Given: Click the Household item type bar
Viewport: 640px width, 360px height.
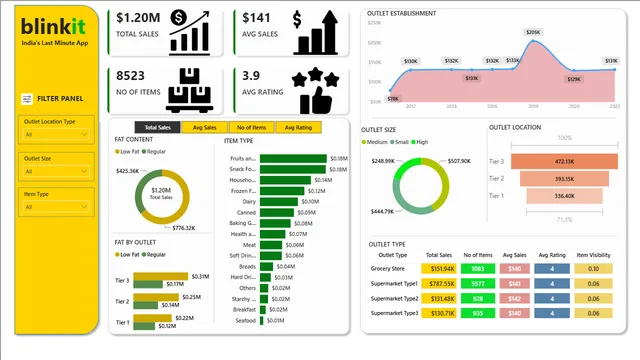Looking at the screenshot, I should click(x=285, y=180).
